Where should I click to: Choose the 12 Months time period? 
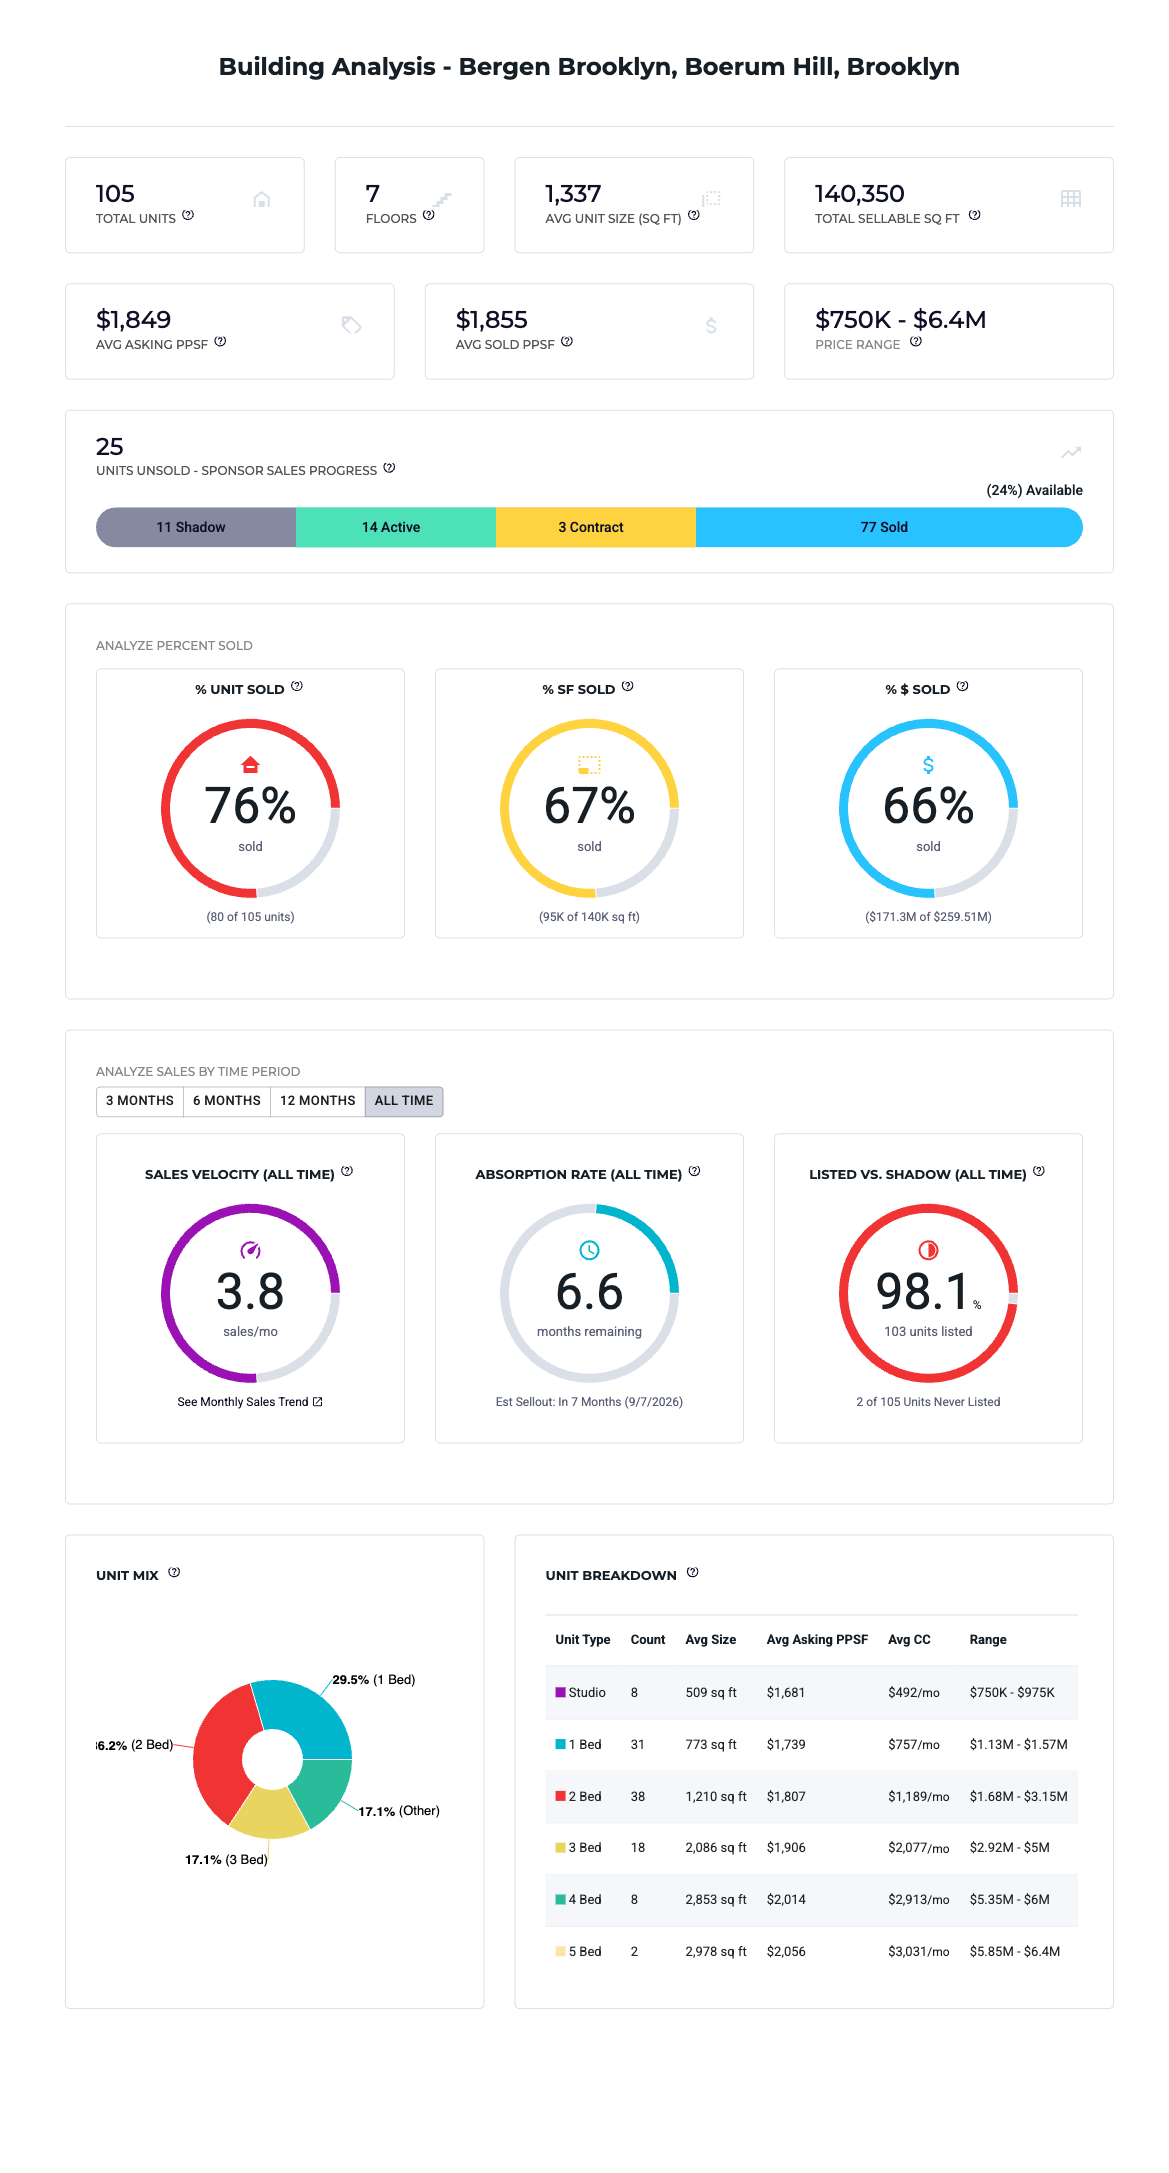click(318, 1101)
